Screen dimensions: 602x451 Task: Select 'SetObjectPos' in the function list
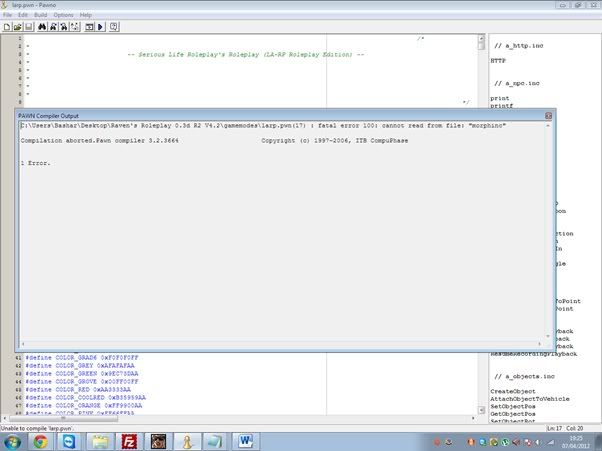click(513, 406)
